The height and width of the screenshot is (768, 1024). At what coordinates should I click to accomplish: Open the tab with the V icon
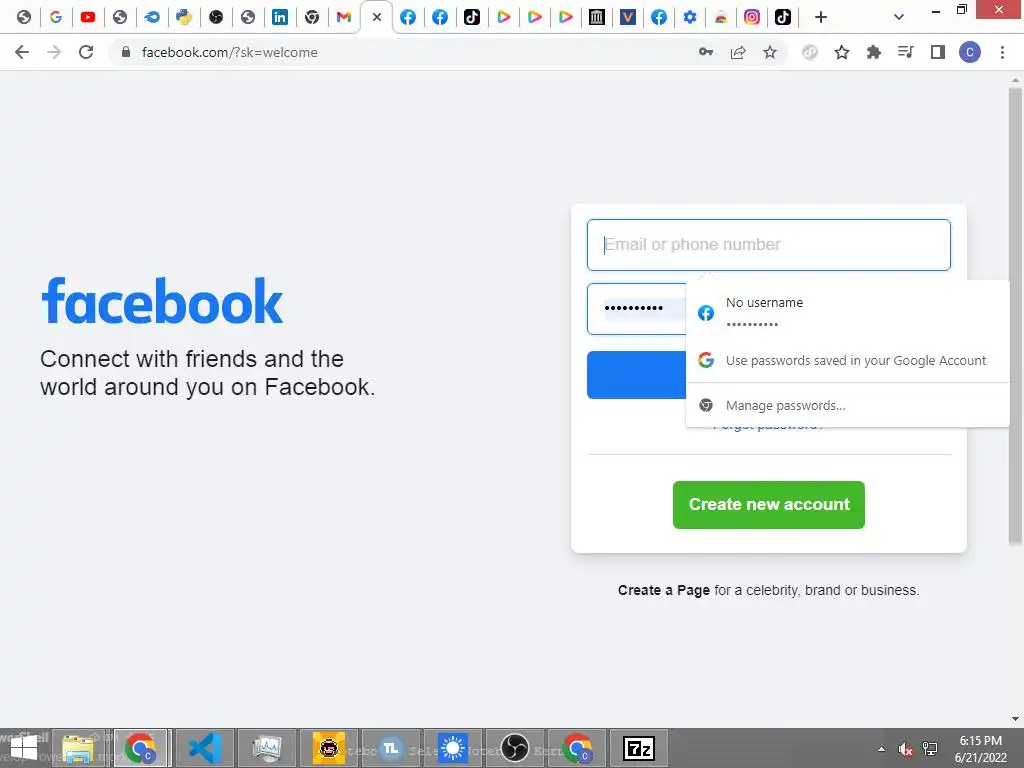(x=628, y=17)
